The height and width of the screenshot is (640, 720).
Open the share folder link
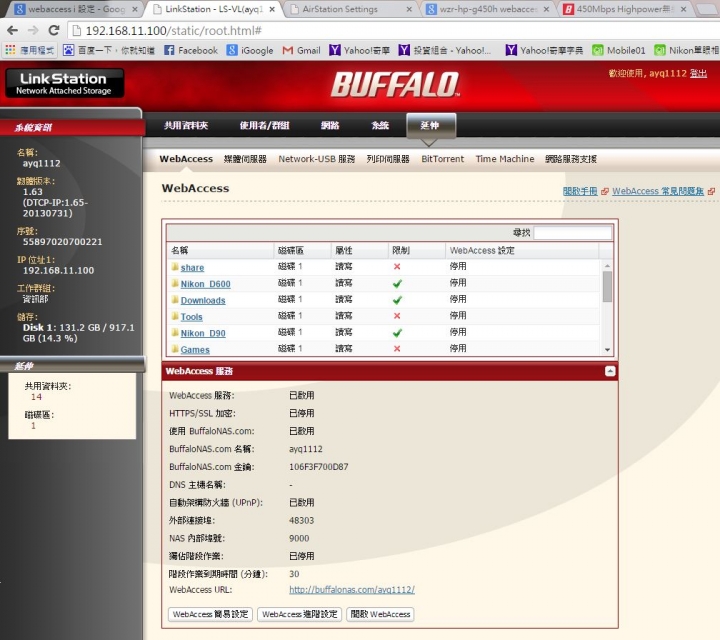coord(192,268)
